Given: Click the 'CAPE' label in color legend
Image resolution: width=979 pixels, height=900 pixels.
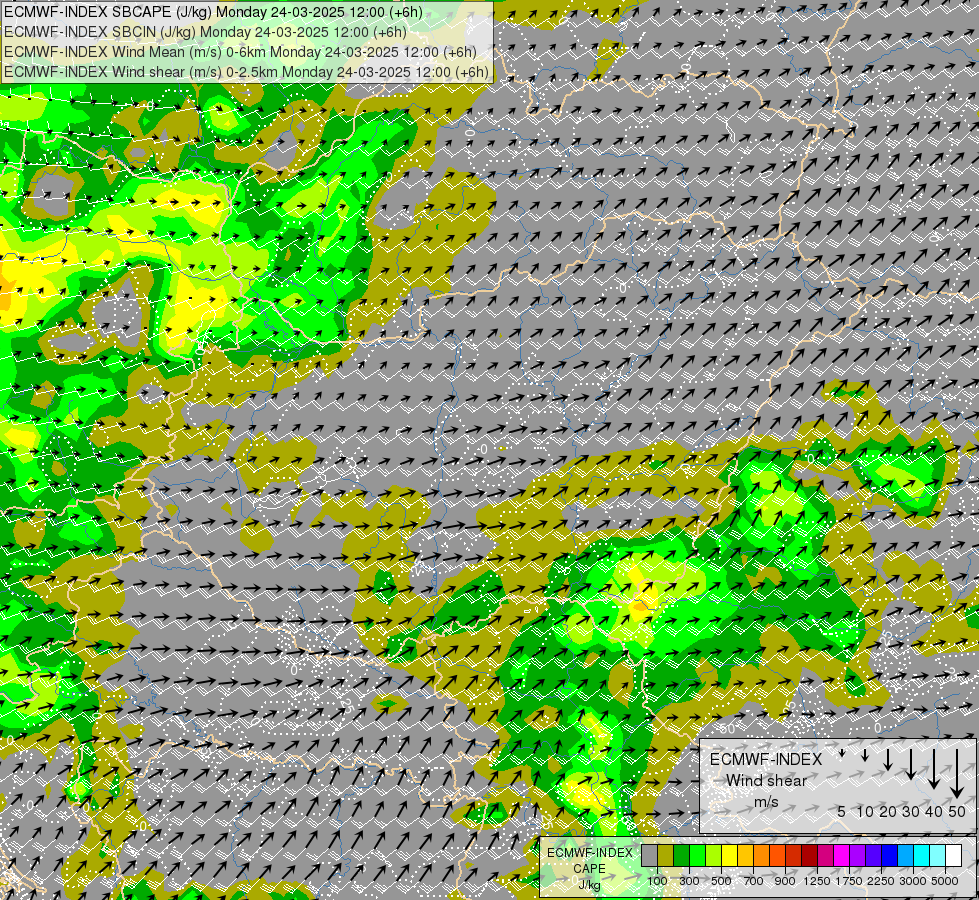Looking at the screenshot, I should click(x=590, y=869).
